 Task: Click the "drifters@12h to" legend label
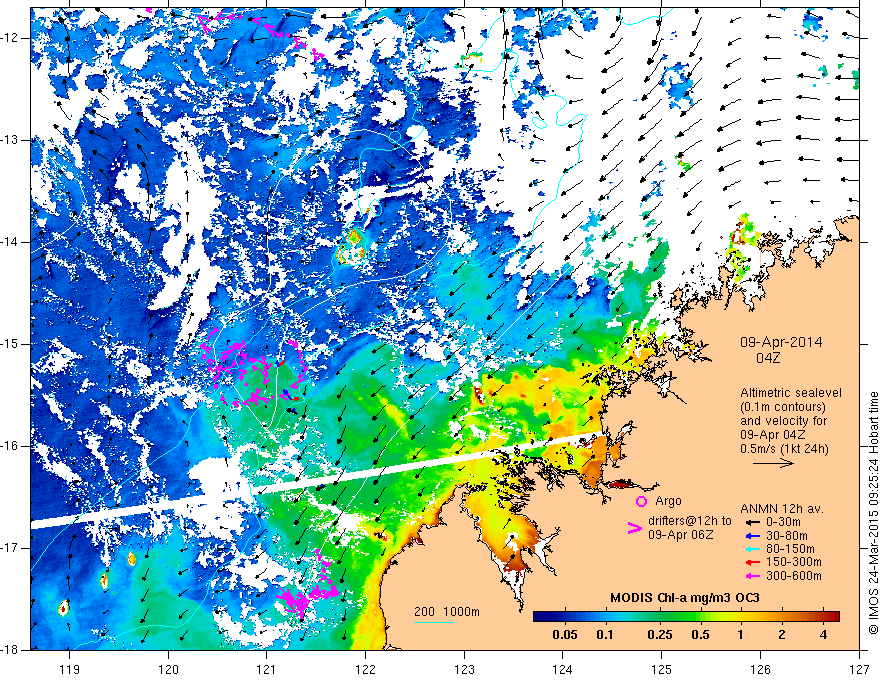coord(690,521)
